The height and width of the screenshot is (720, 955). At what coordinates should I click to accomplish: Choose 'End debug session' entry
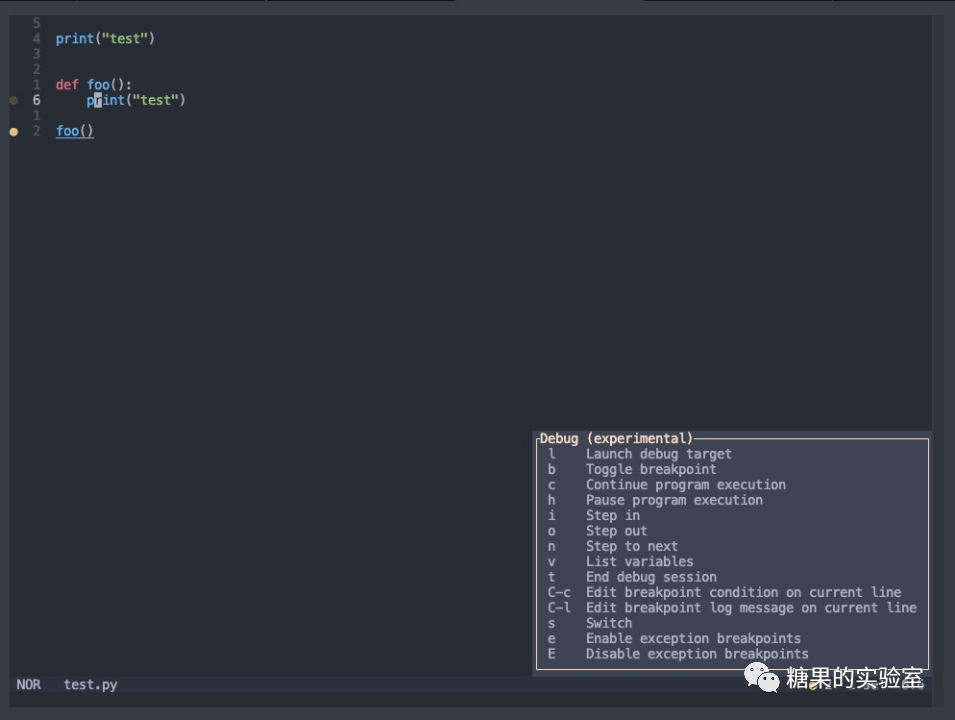(733, 577)
